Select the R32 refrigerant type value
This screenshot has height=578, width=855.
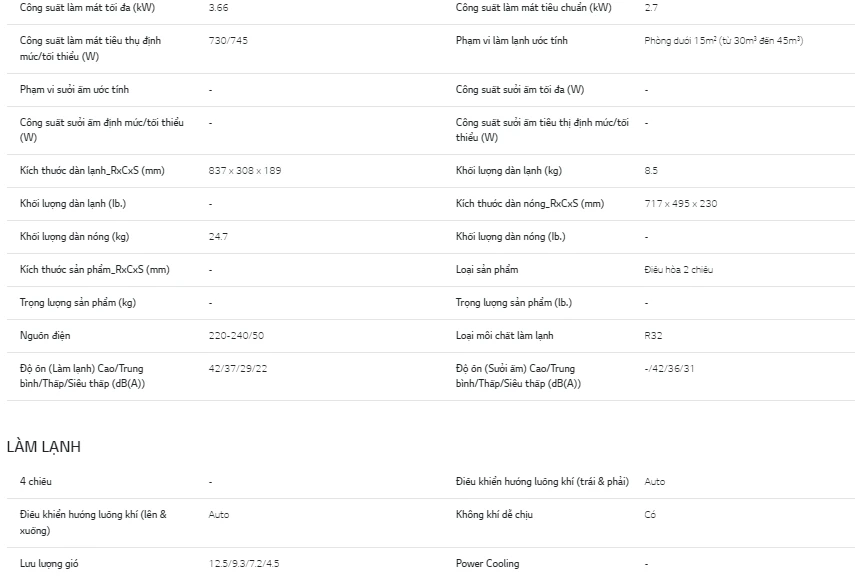point(654,336)
